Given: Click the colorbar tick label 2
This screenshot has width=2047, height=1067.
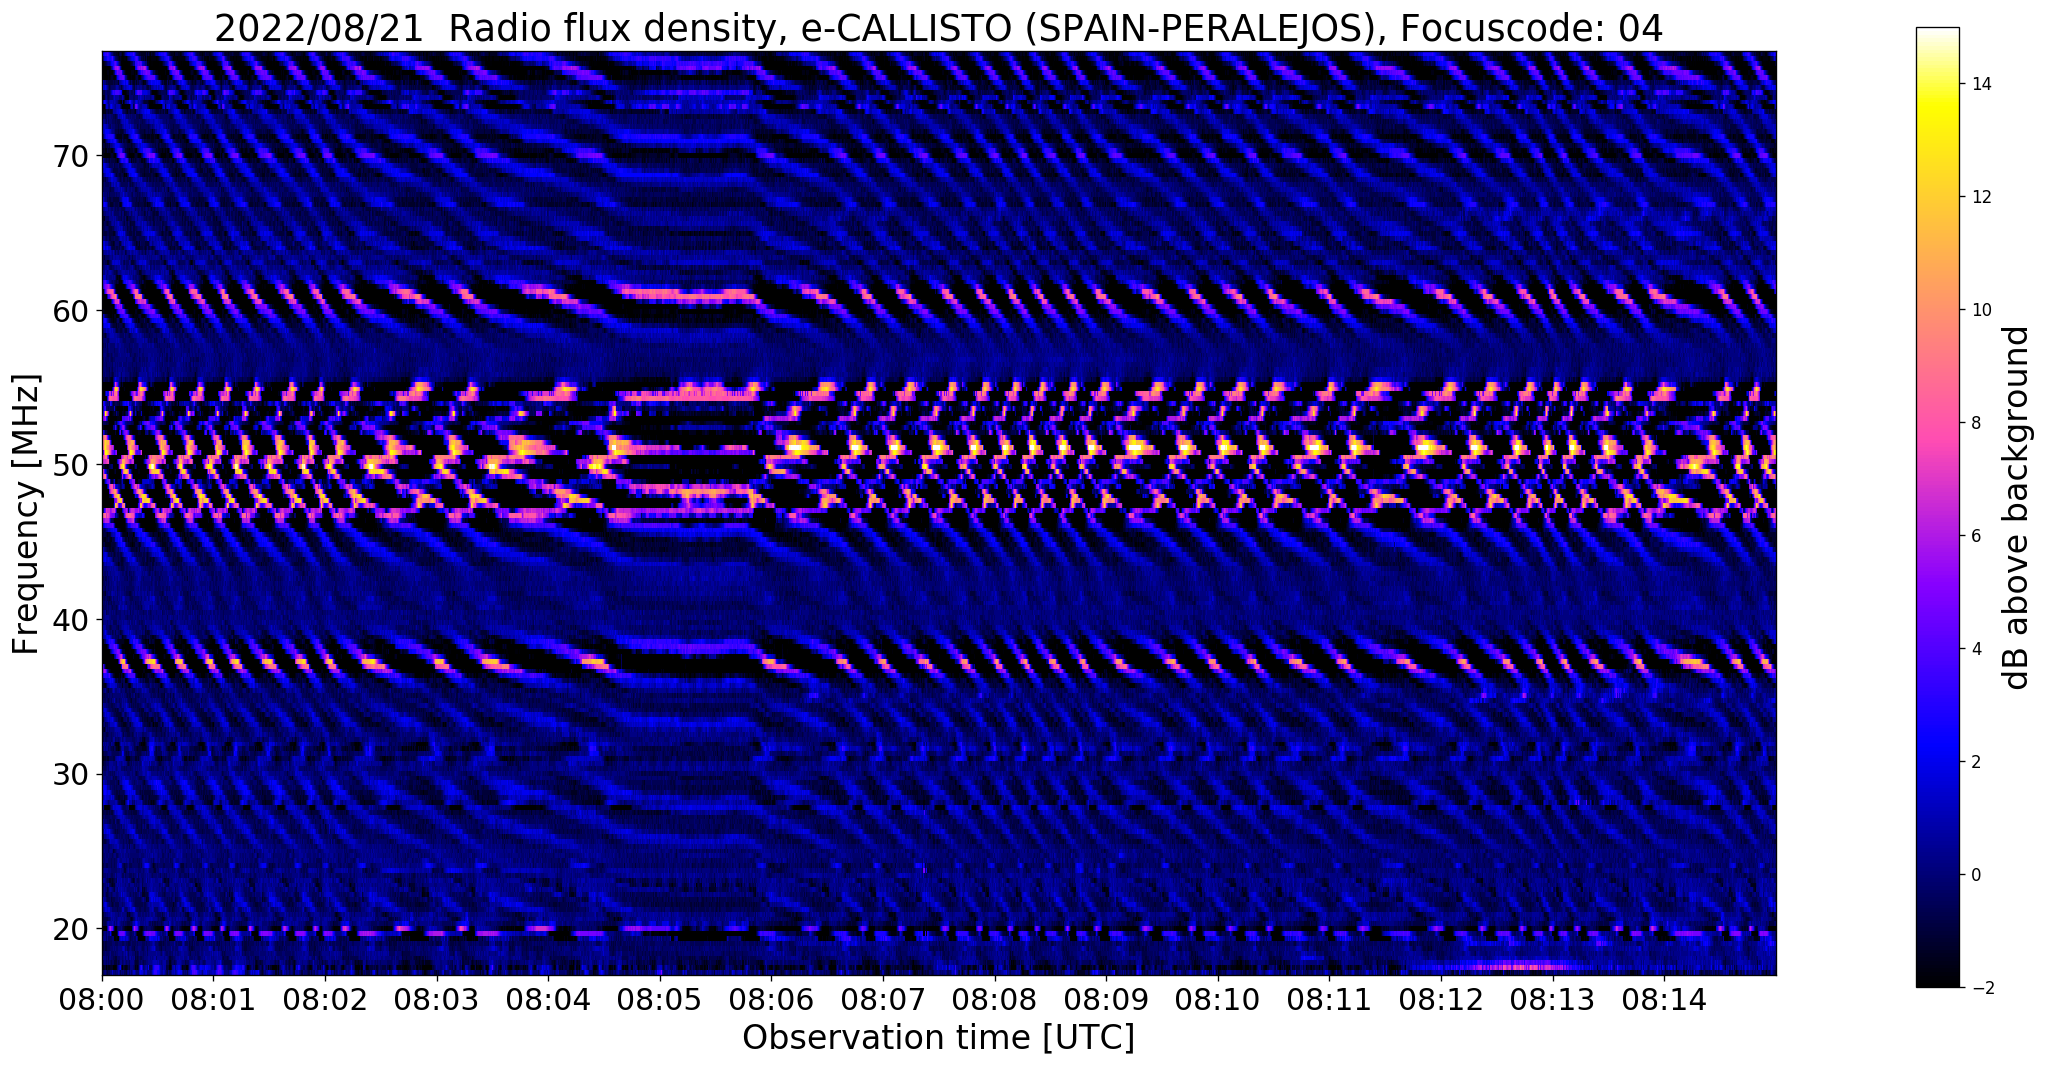Looking at the screenshot, I should pos(1974,762).
